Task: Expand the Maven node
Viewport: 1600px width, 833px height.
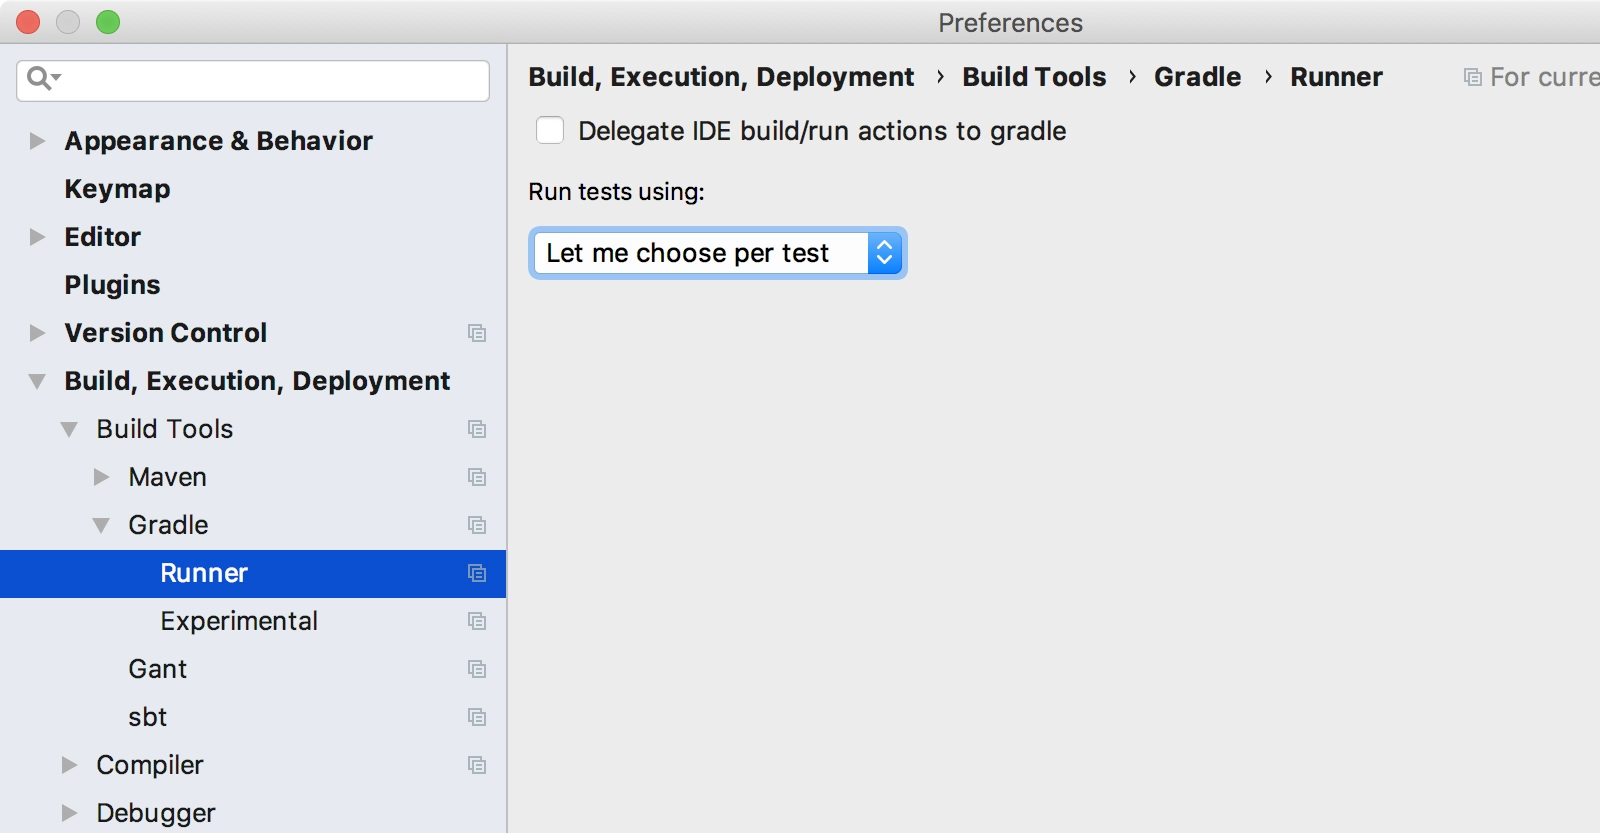Action: (x=101, y=477)
